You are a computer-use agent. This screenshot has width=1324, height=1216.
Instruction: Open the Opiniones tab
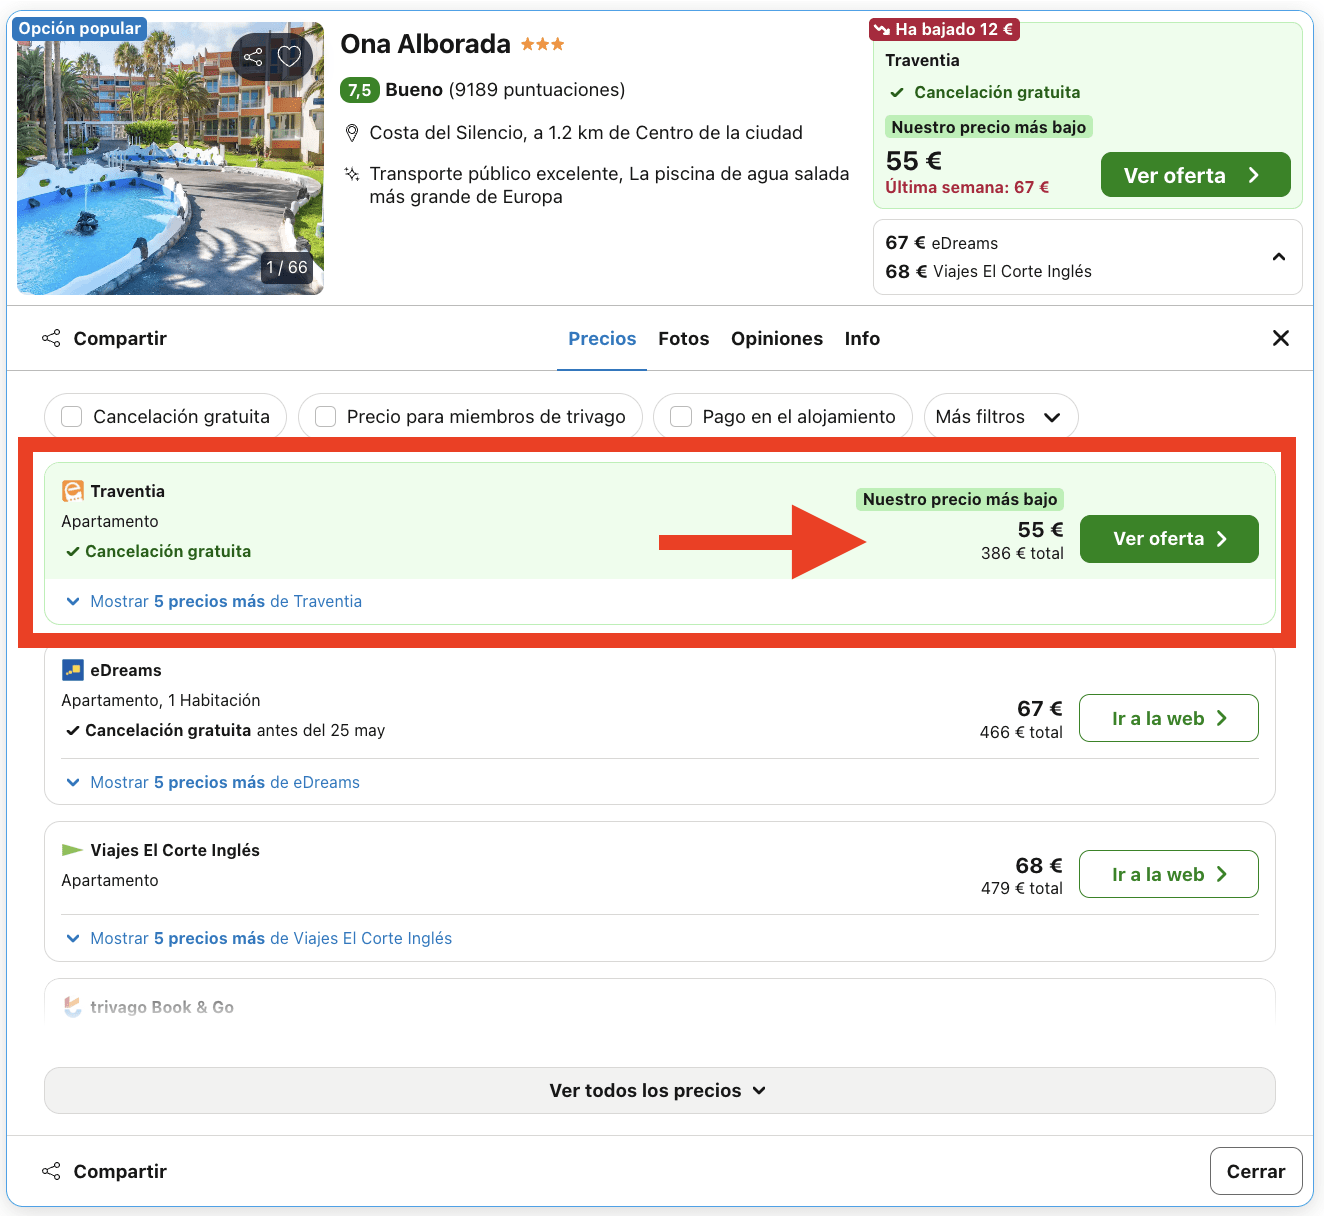coord(777,338)
